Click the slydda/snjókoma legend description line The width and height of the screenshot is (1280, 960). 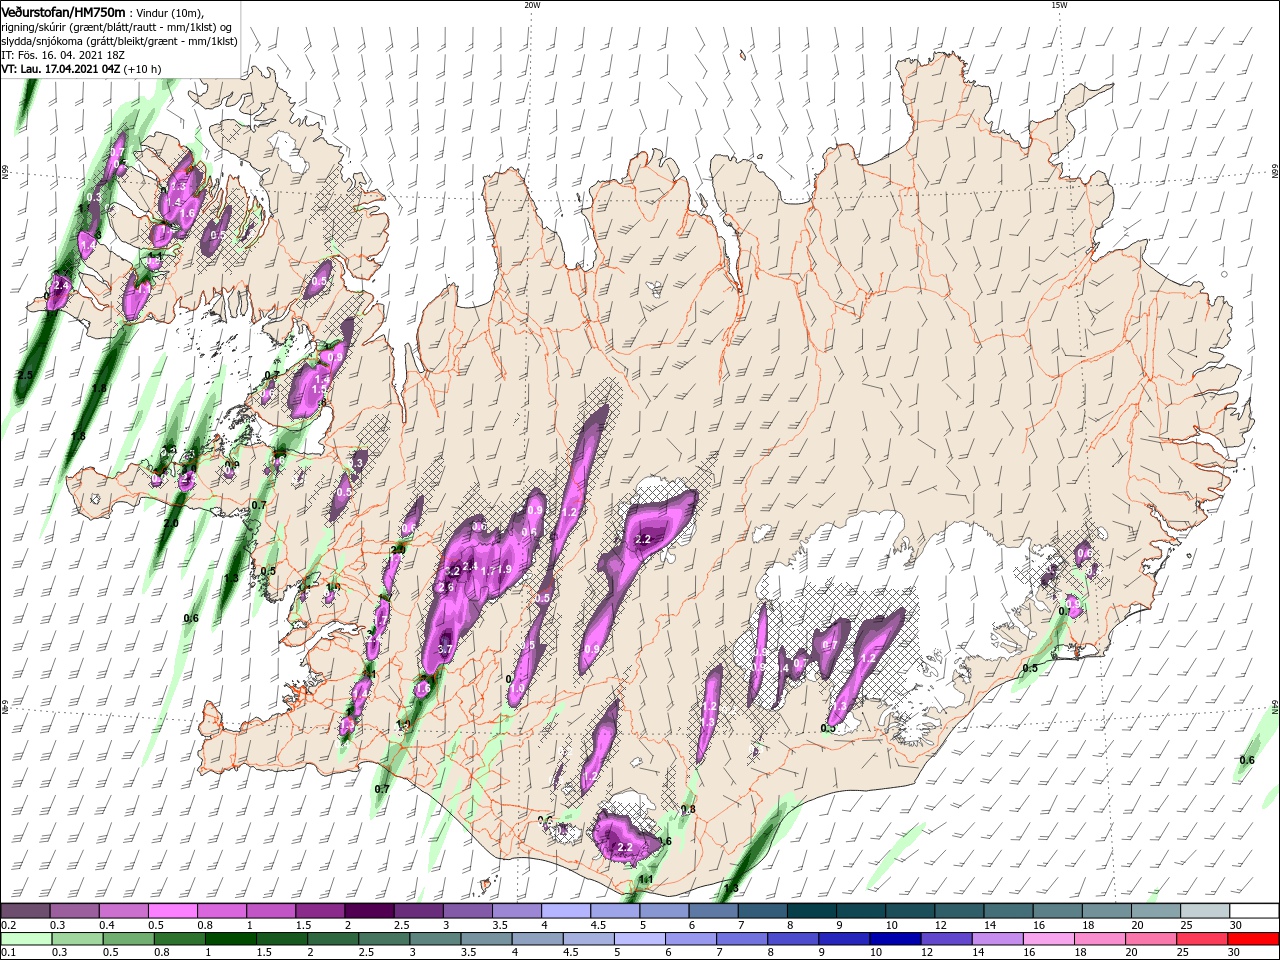point(119,41)
